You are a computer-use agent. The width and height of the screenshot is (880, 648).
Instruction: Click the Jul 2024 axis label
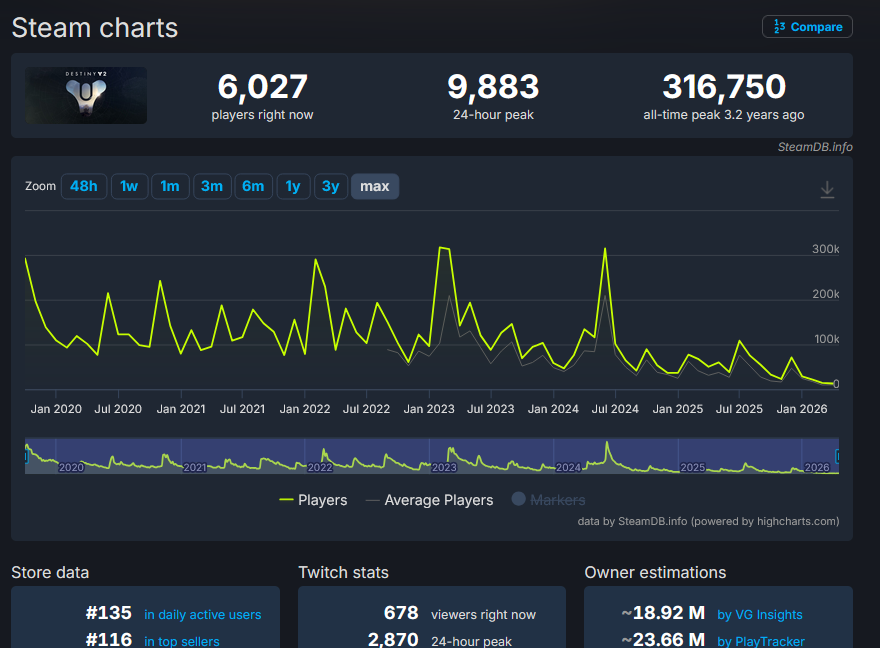click(615, 409)
